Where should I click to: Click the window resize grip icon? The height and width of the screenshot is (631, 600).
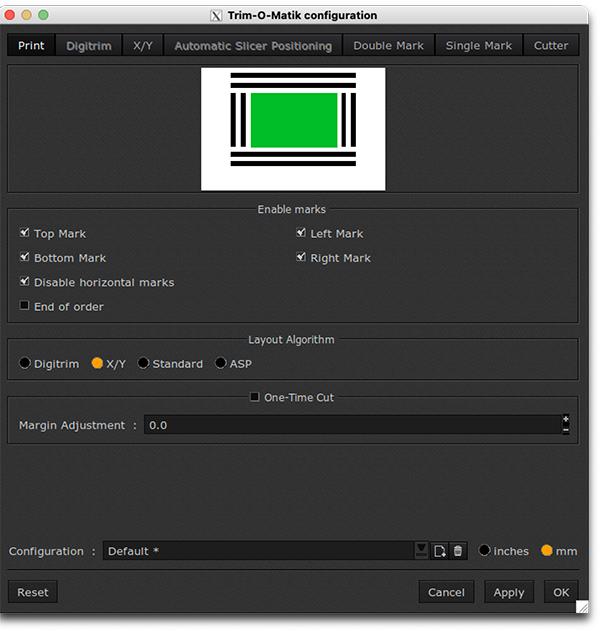click(582, 606)
